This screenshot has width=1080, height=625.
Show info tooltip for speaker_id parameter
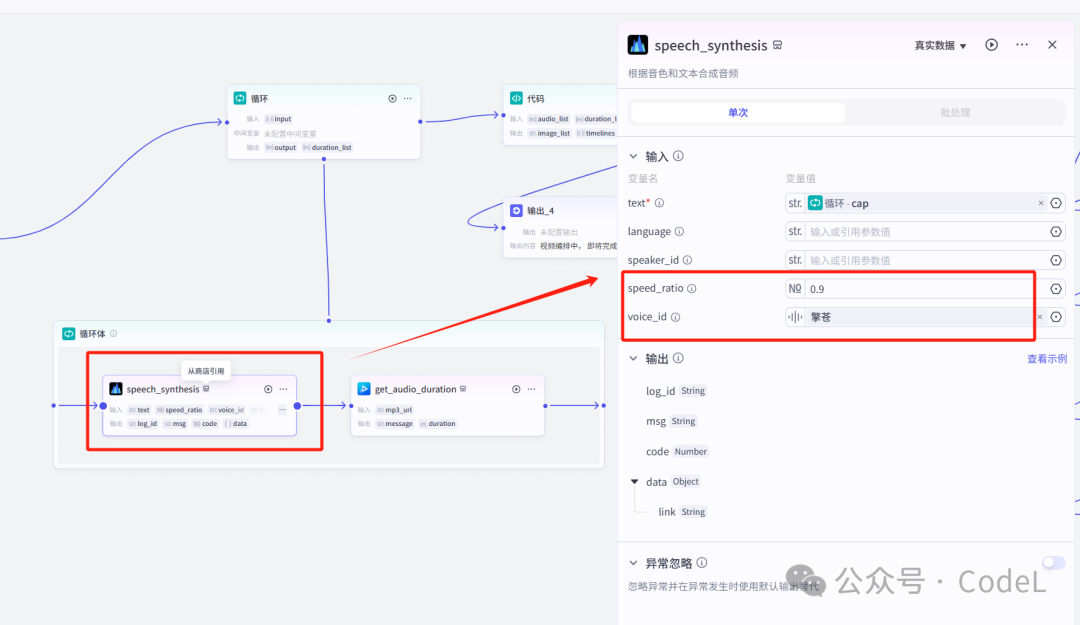(687, 260)
